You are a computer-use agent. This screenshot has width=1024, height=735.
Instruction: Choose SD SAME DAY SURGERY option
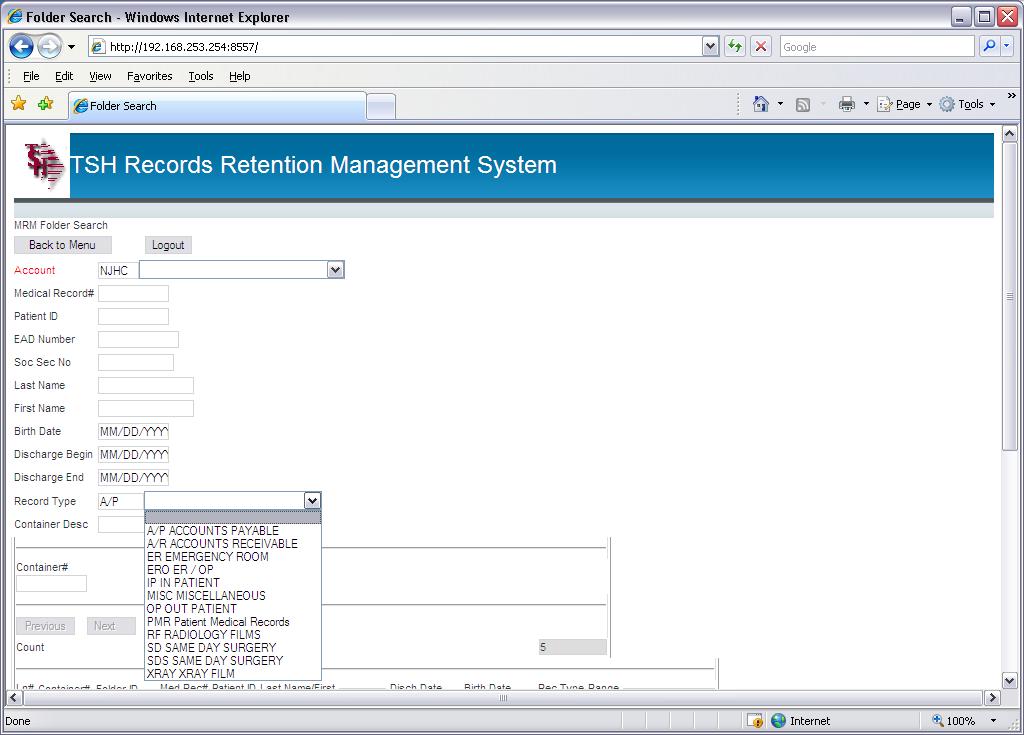pos(233,647)
